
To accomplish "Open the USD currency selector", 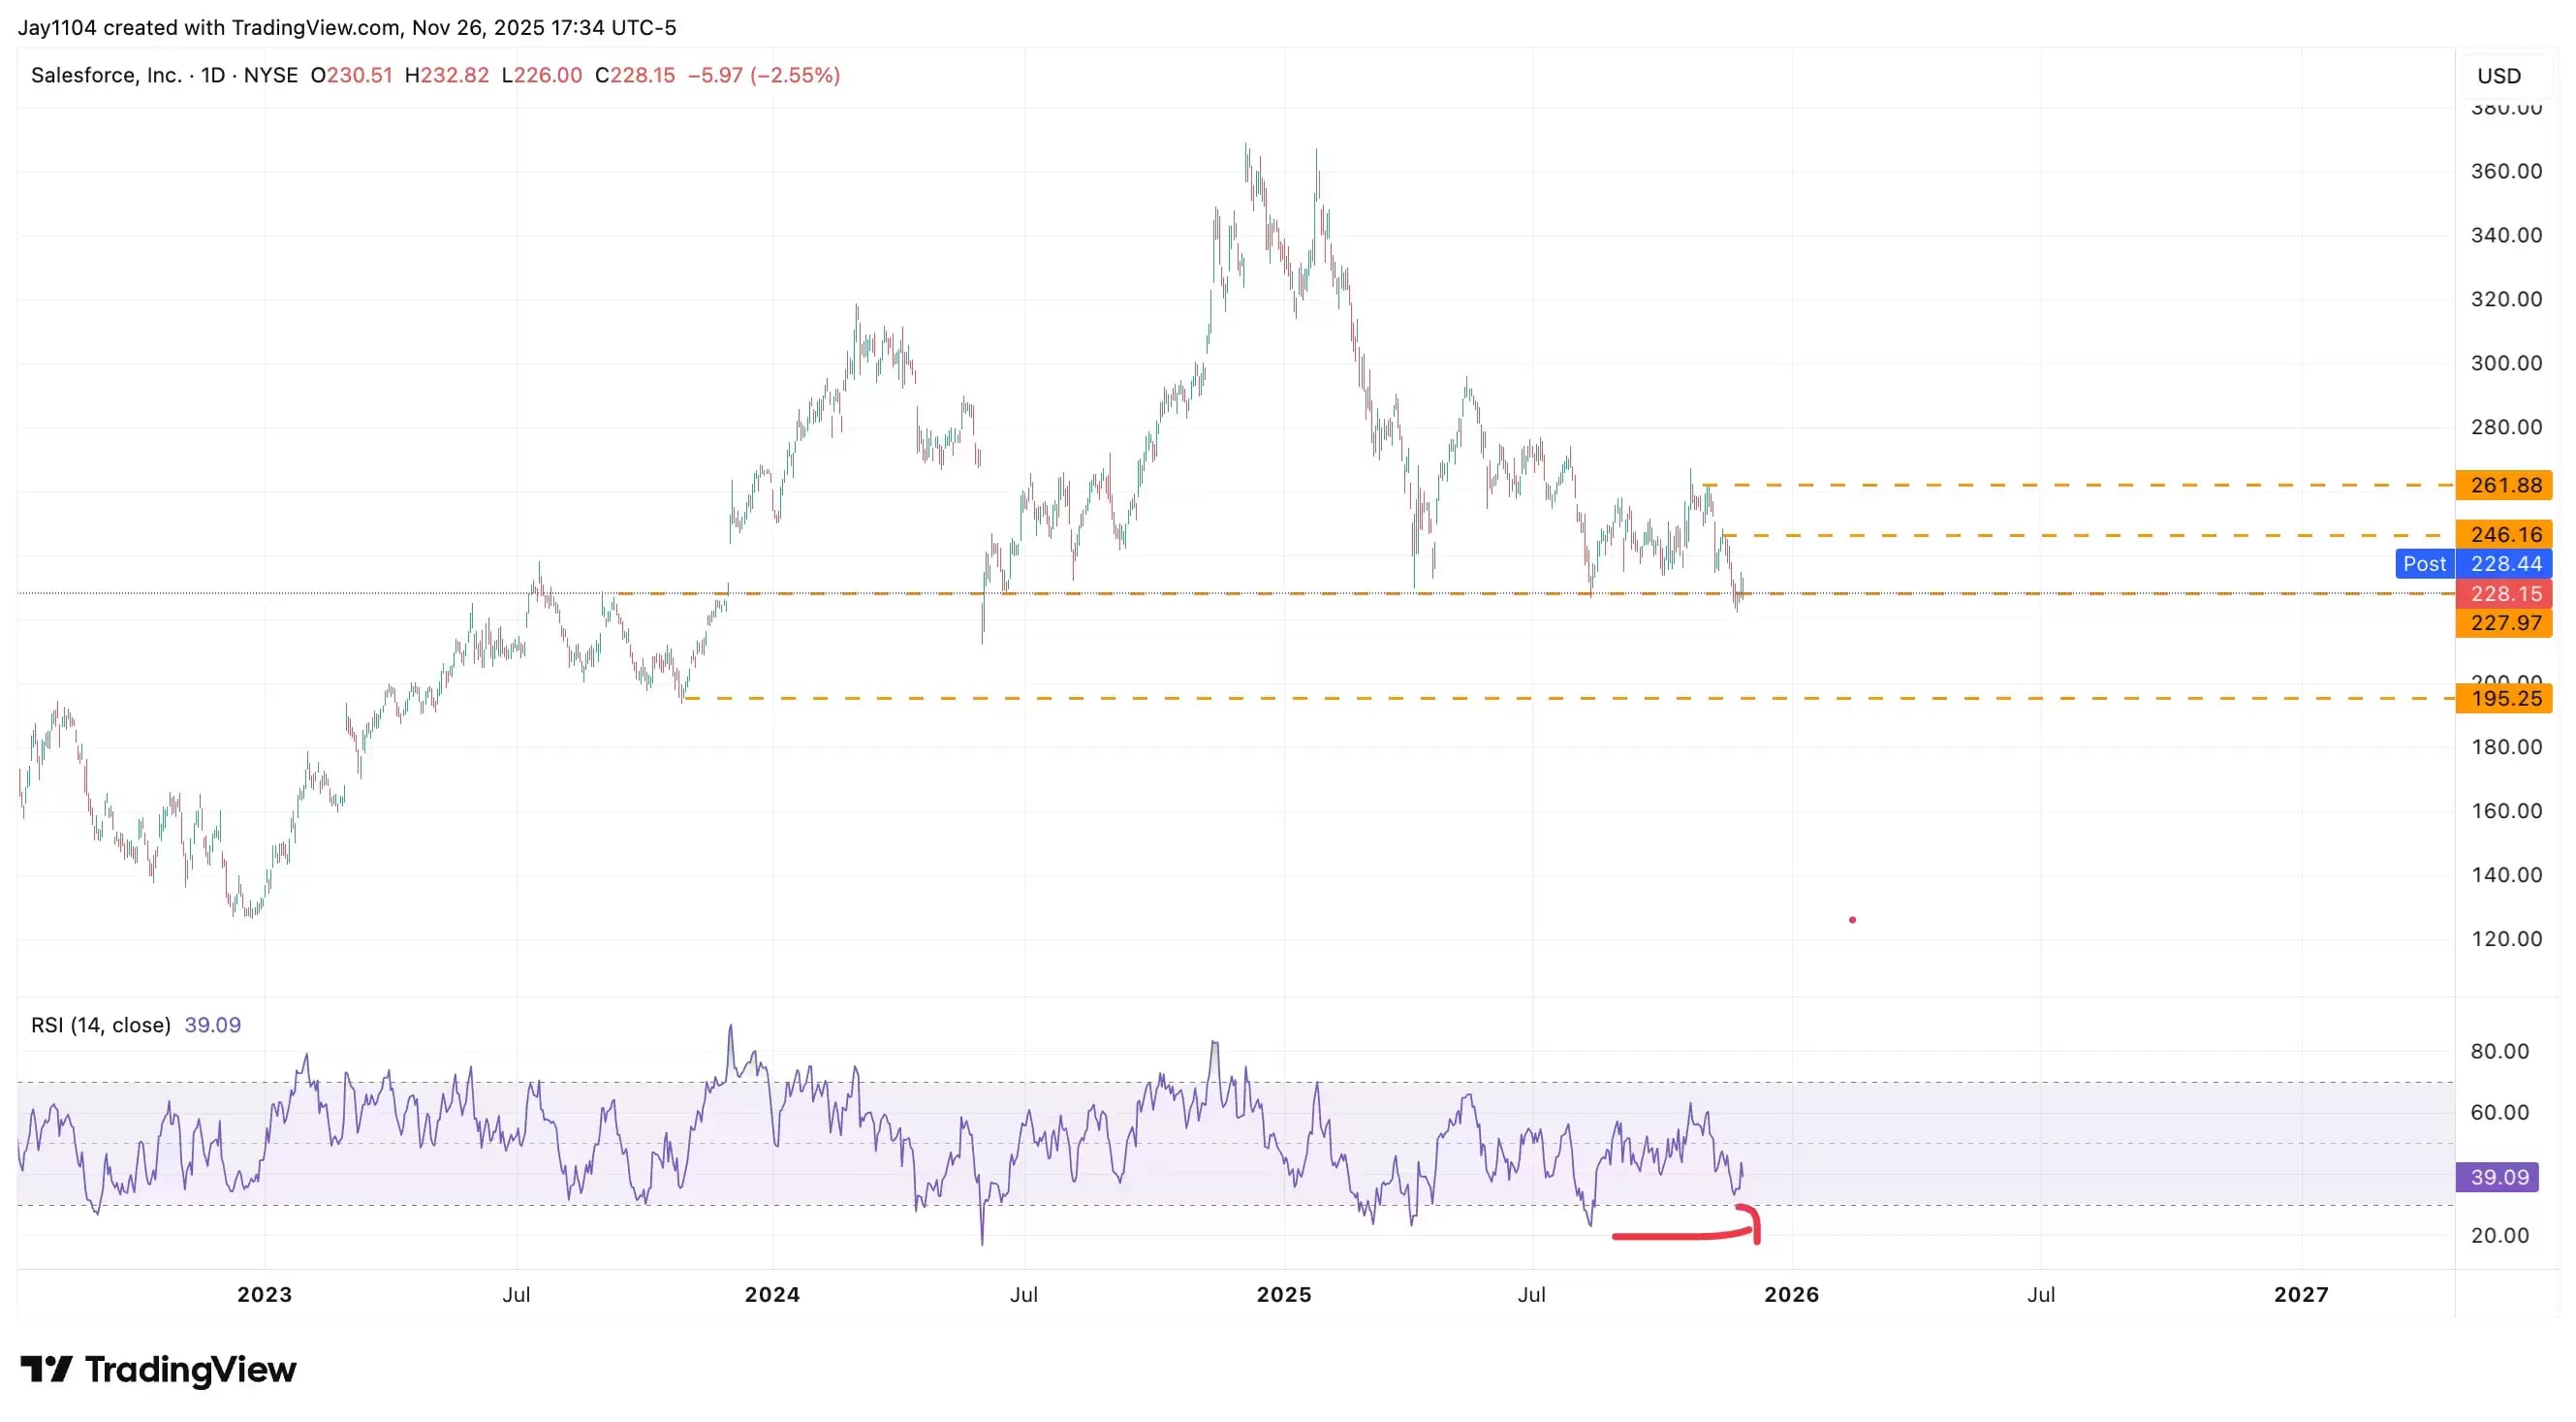I will (2498, 76).
